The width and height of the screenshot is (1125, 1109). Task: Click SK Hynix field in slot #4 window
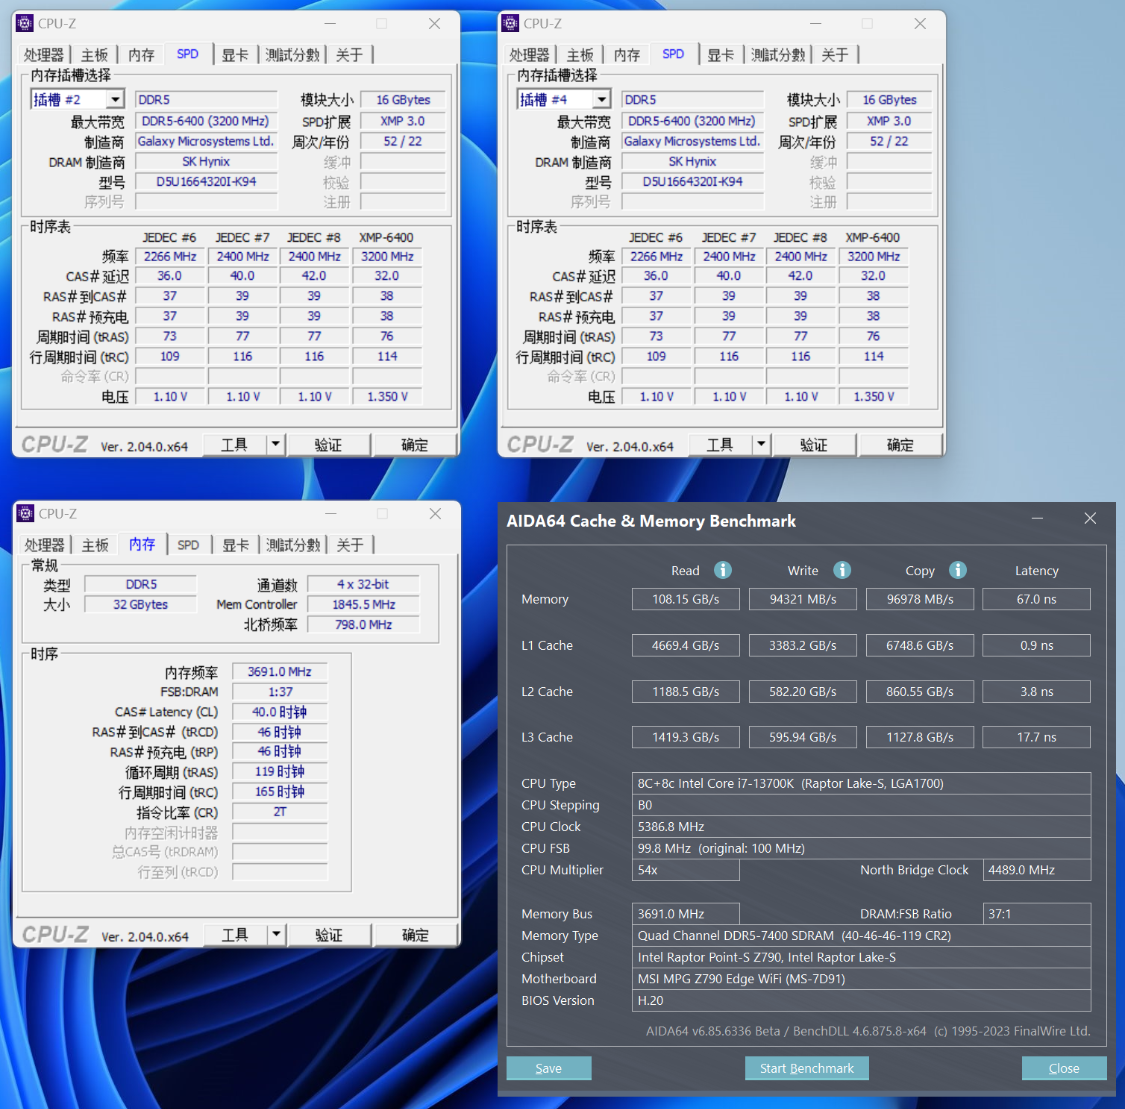click(692, 161)
